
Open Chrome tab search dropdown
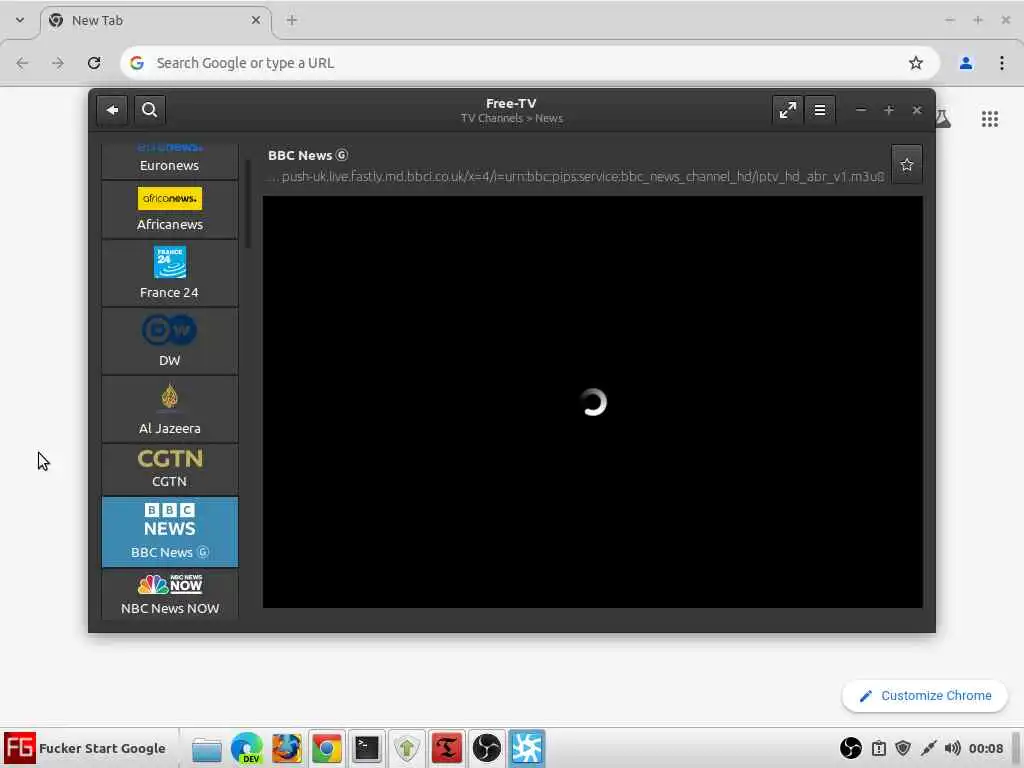[x=20, y=20]
